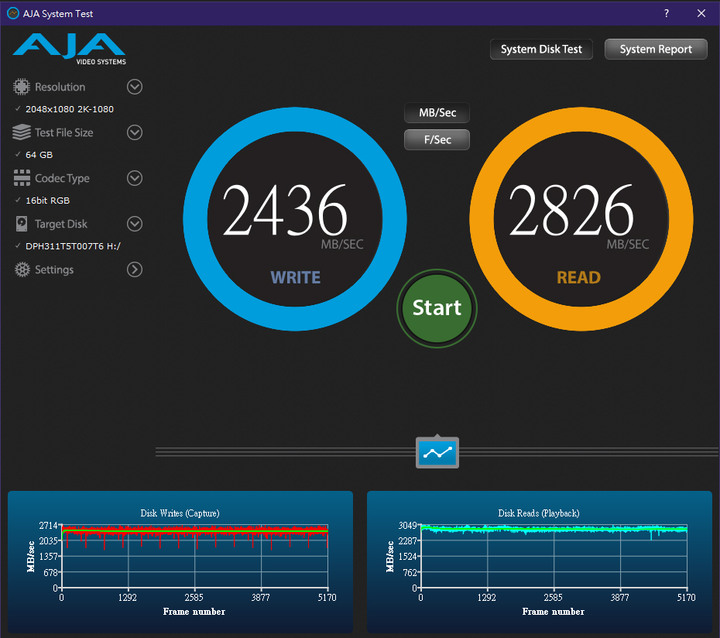Expand the Target Disk dropdown arrow
Viewport: 720px width, 638px height.
click(135, 224)
